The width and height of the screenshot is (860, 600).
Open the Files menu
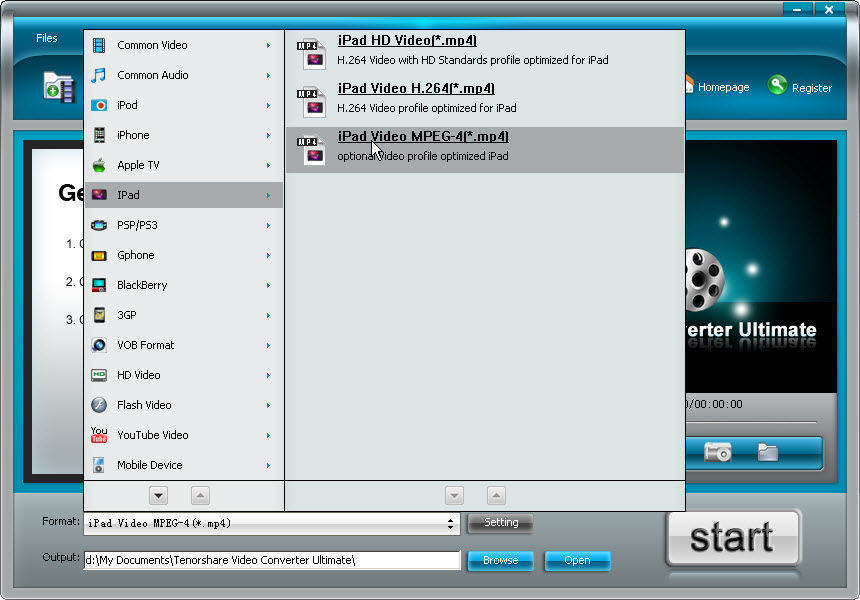pos(47,38)
